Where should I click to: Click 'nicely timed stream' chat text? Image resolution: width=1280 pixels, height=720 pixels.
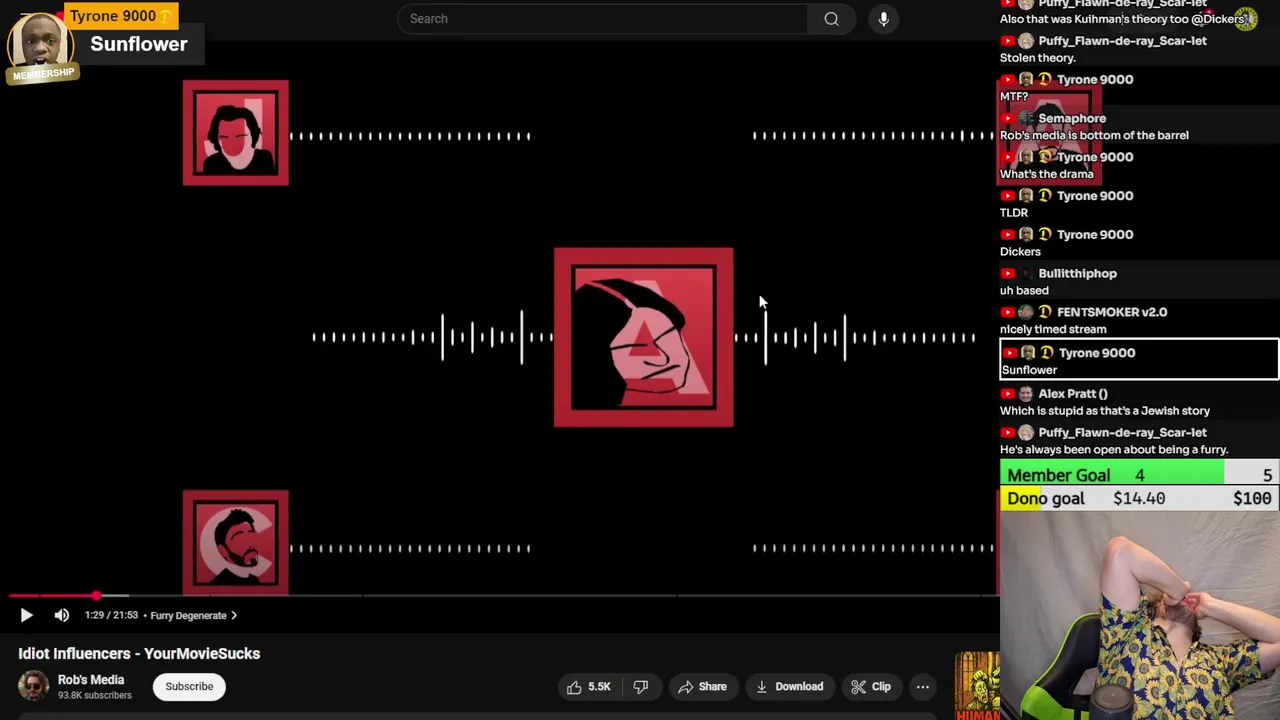click(x=1053, y=329)
